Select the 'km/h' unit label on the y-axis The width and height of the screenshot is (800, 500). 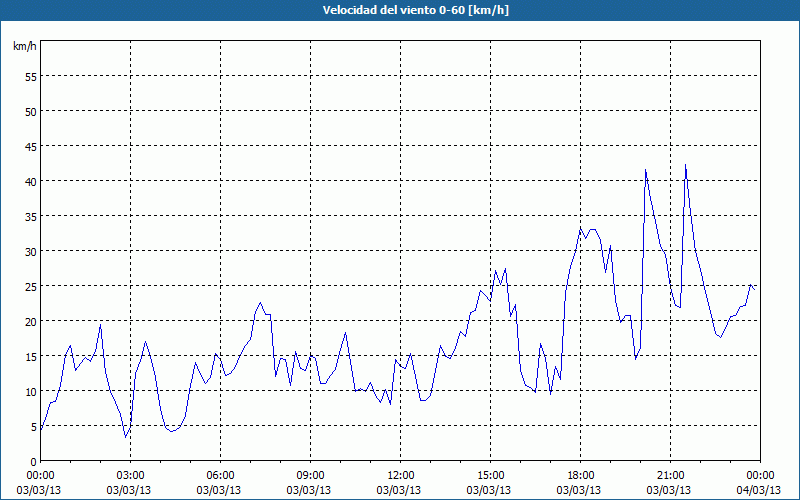24,46
